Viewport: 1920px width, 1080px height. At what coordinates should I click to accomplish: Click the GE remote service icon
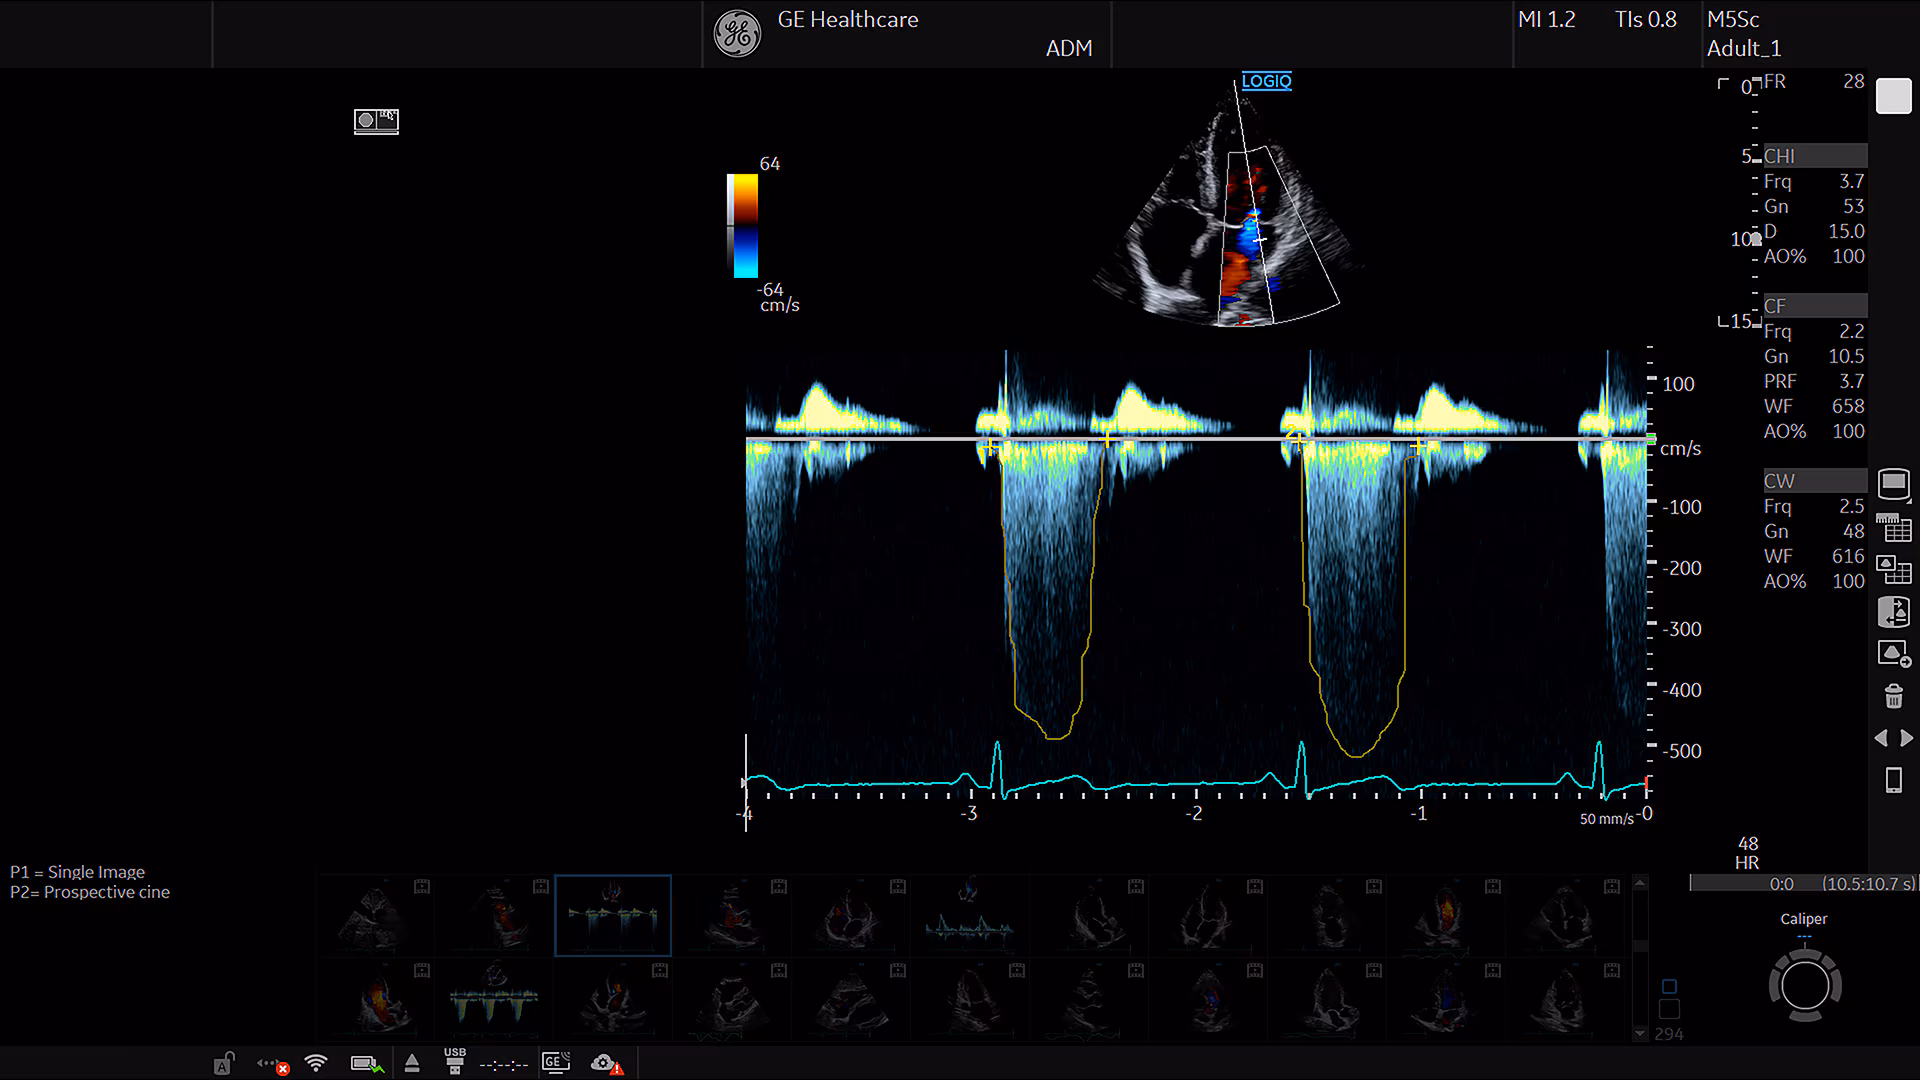click(556, 1063)
